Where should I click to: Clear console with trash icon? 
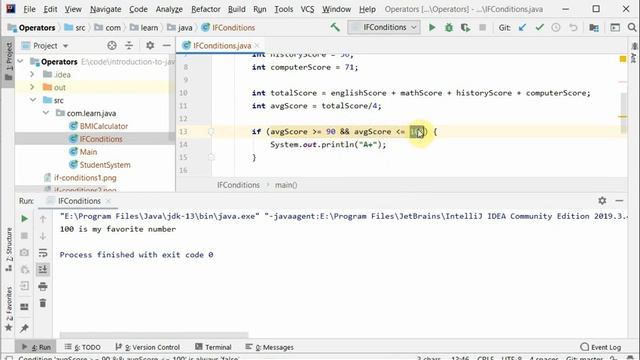tap(43, 303)
